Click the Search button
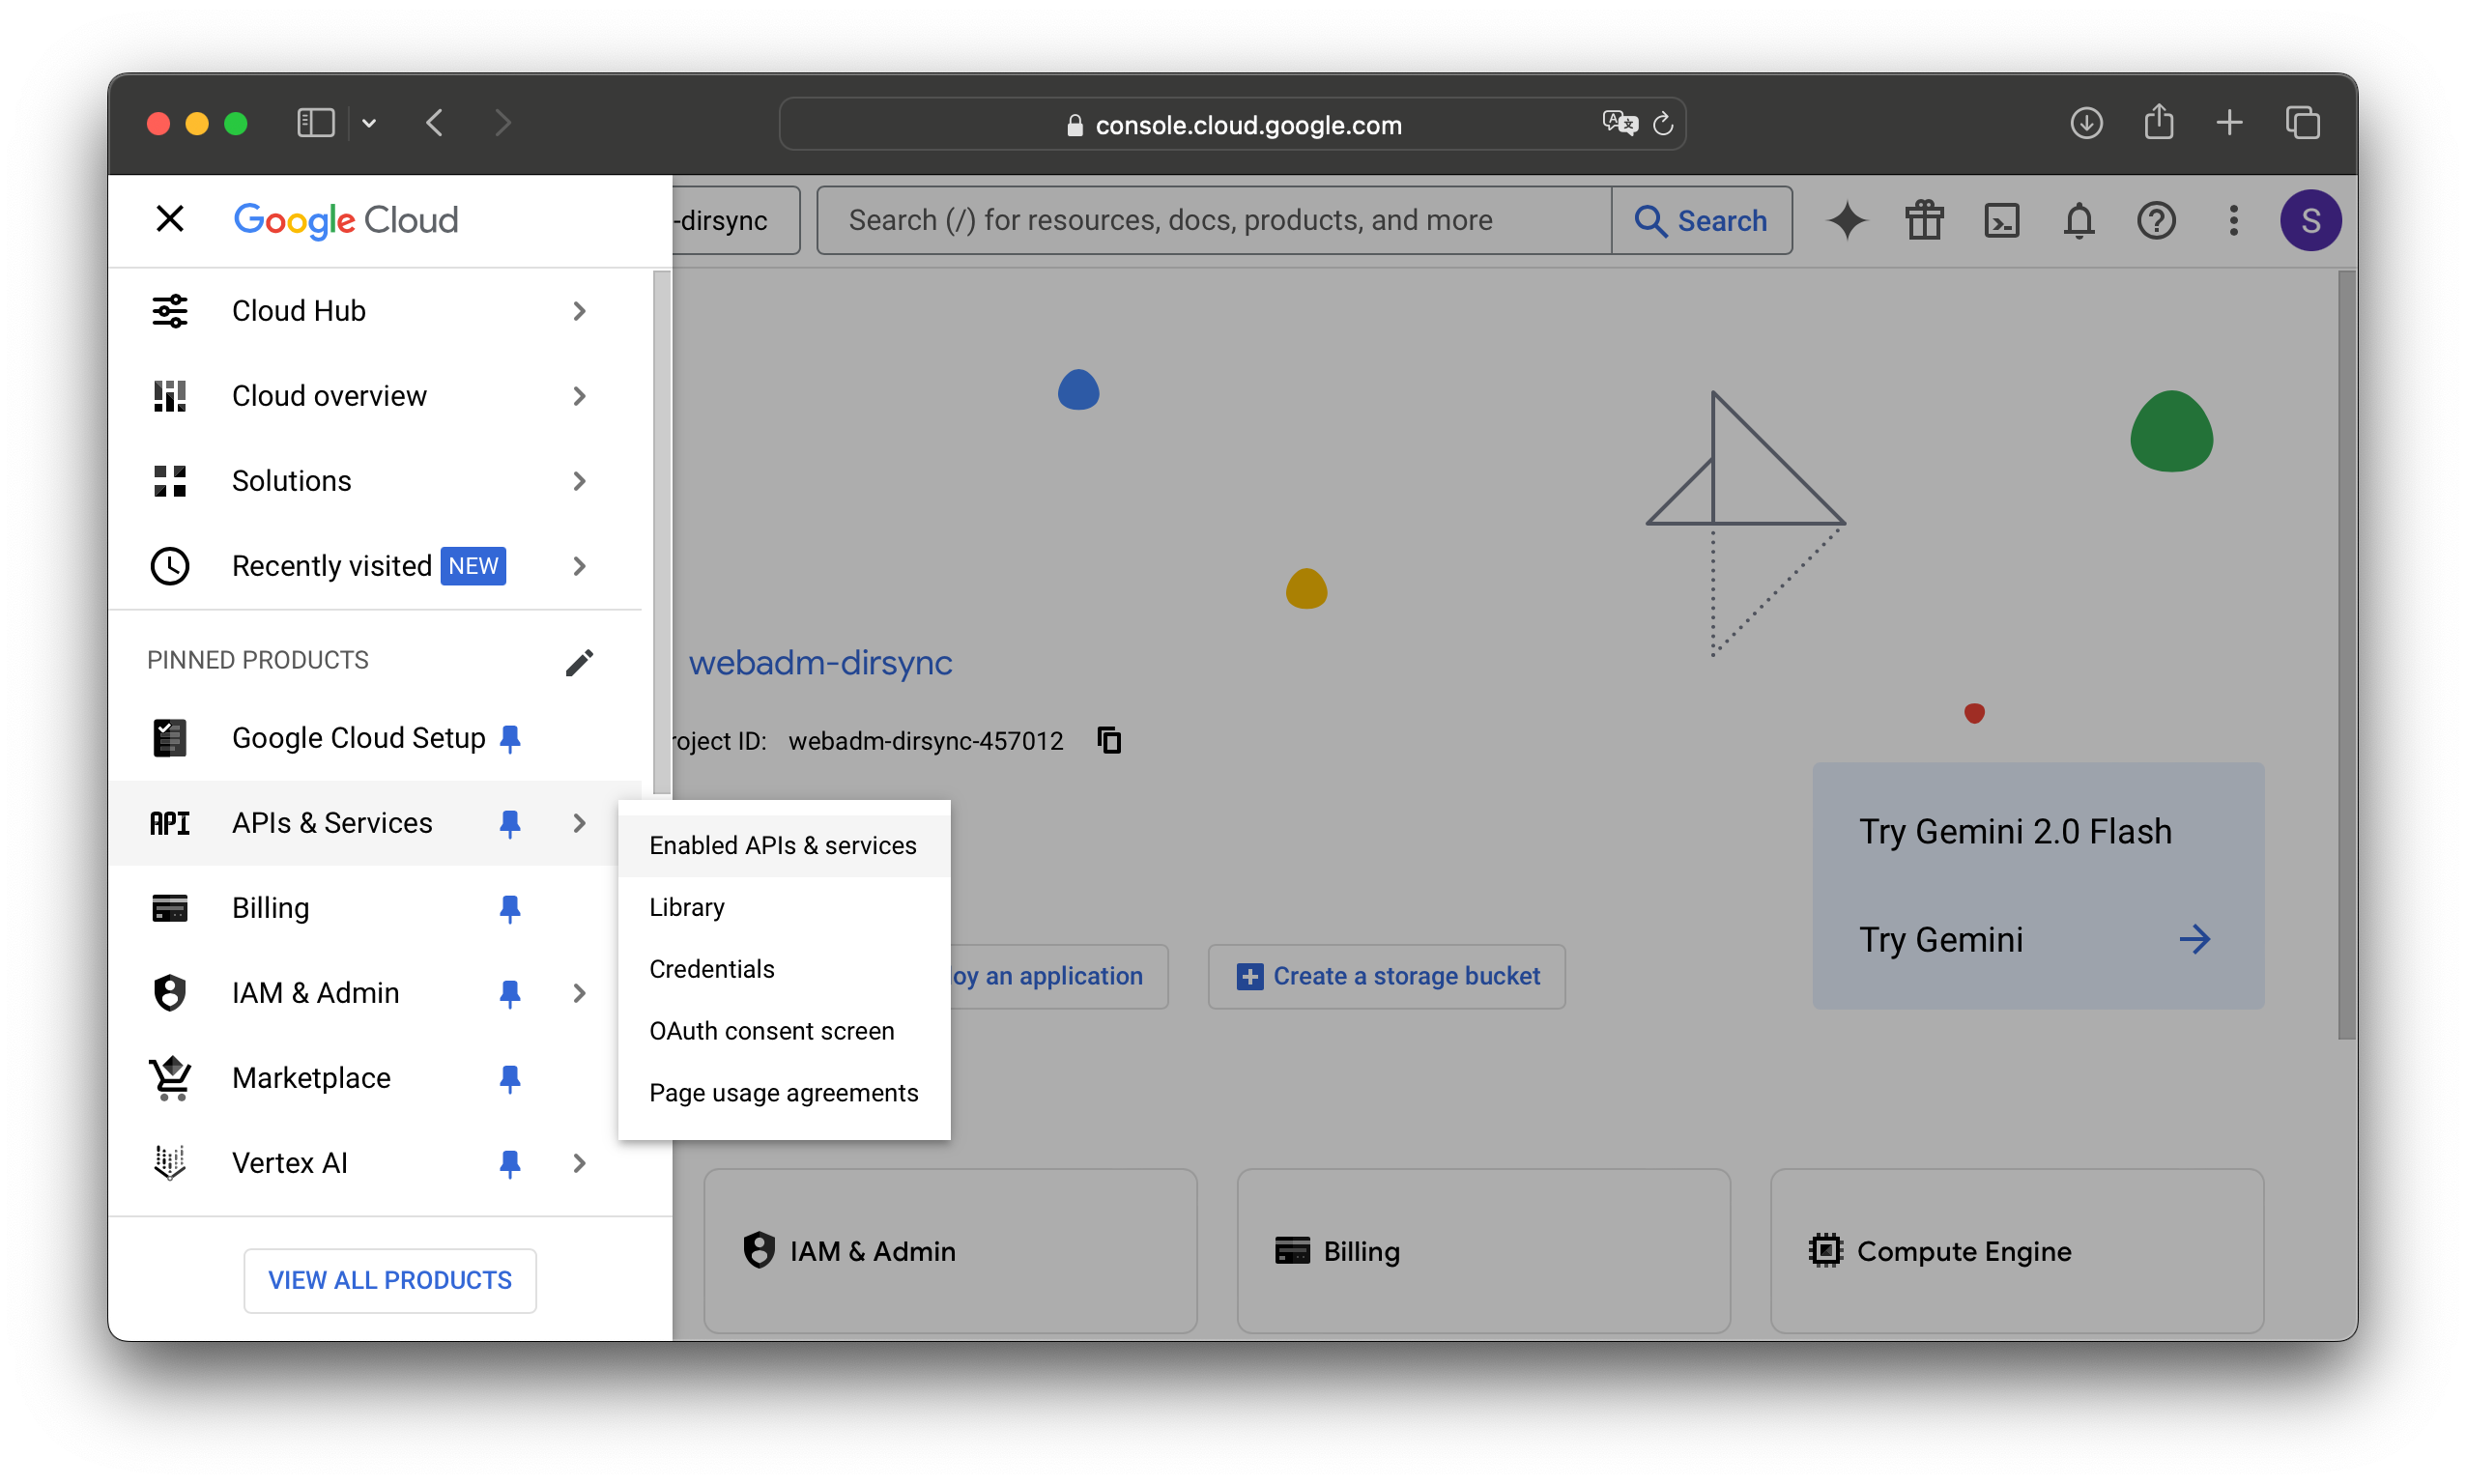 click(1701, 220)
